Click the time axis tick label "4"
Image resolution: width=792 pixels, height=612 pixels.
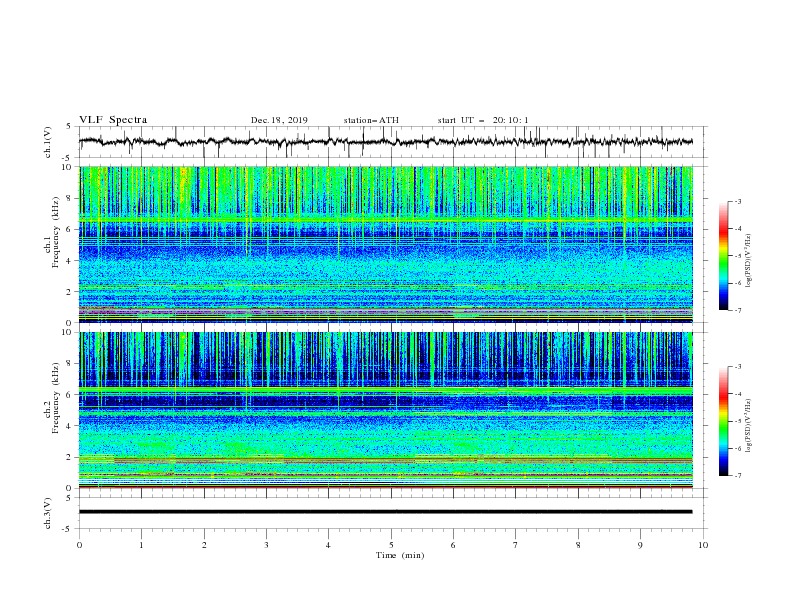click(328, 545)
